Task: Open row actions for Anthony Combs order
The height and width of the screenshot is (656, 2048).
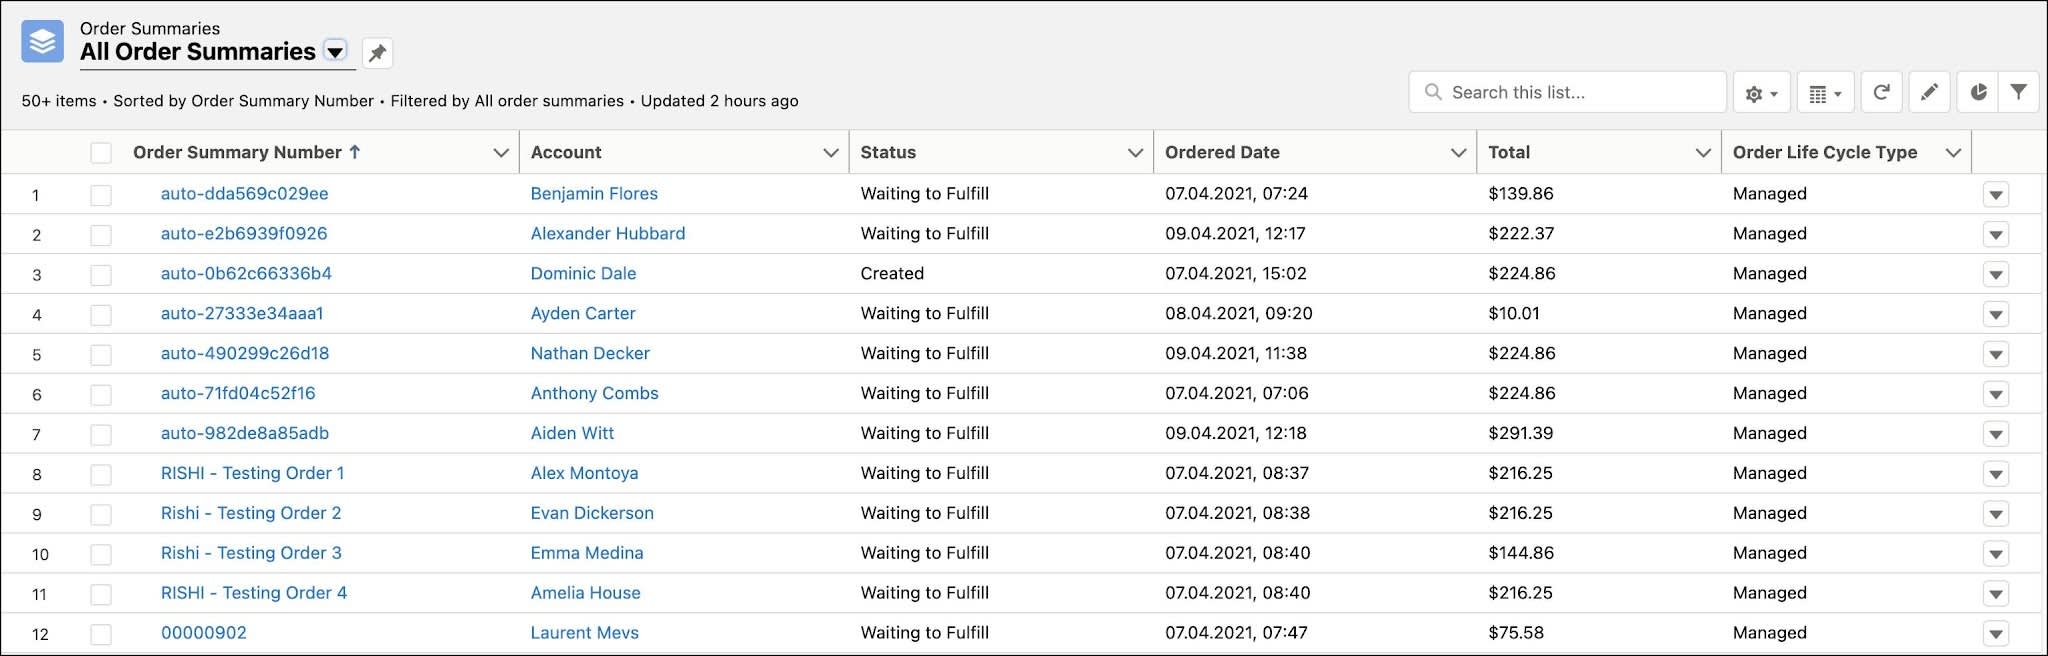Action: (1996, 395)
